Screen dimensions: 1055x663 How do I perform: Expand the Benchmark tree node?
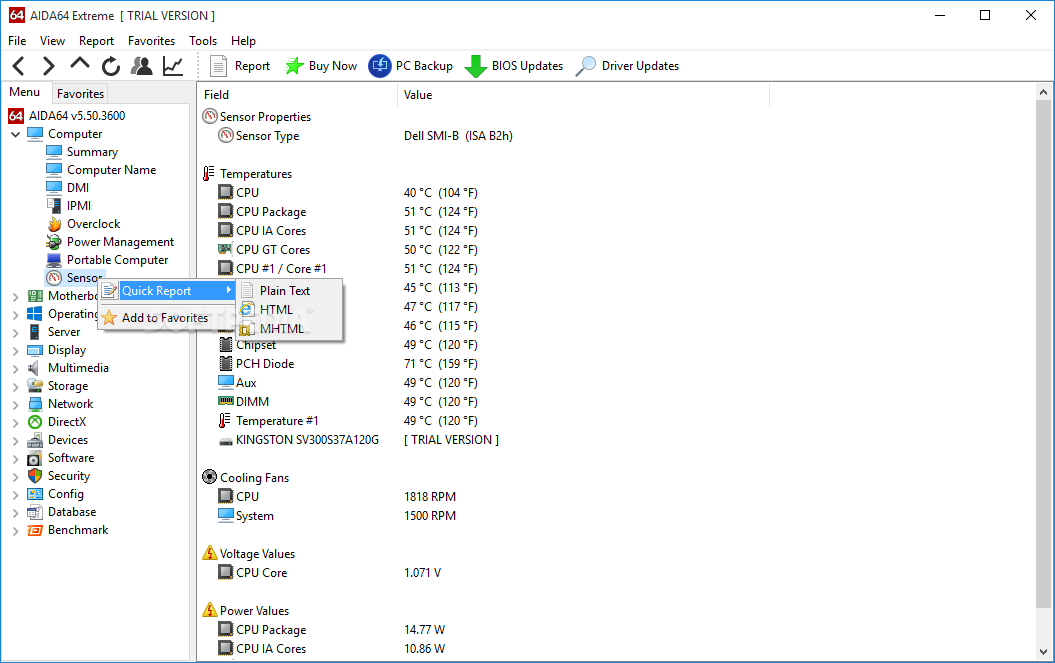15,531
